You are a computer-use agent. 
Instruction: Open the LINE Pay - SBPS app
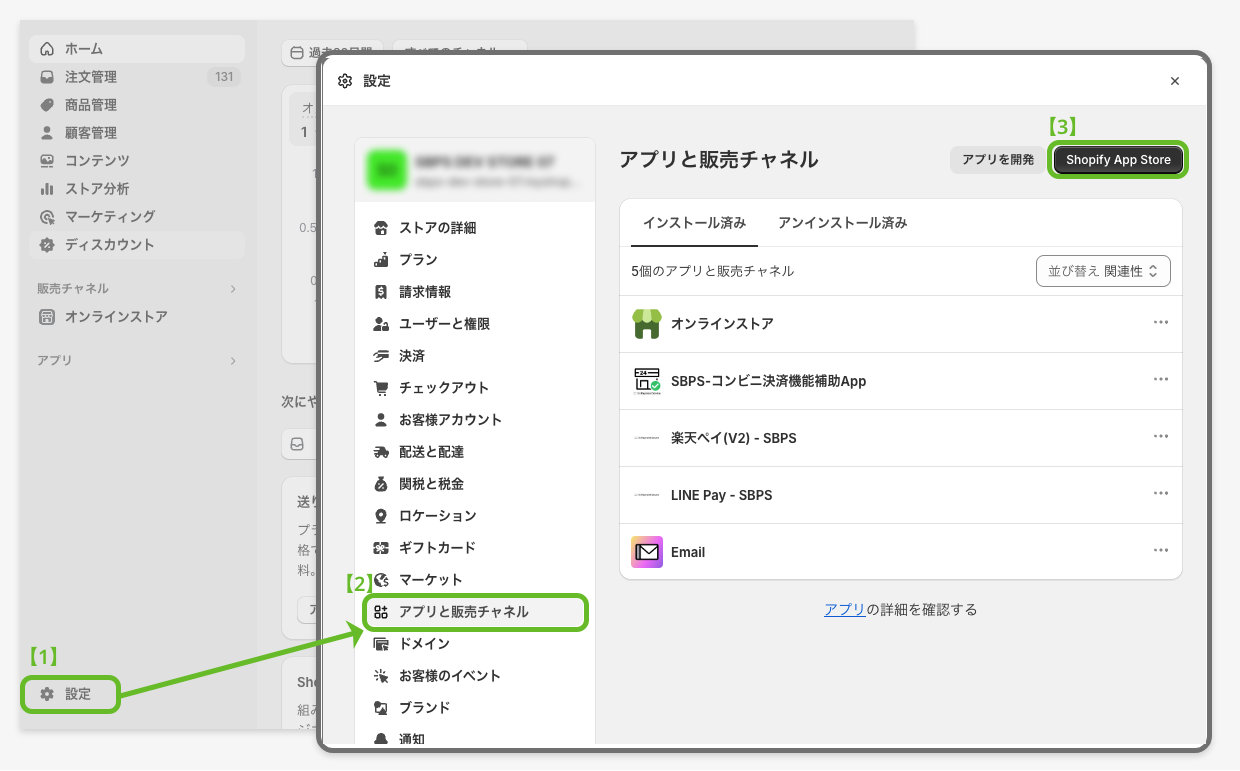click(901, 495)
